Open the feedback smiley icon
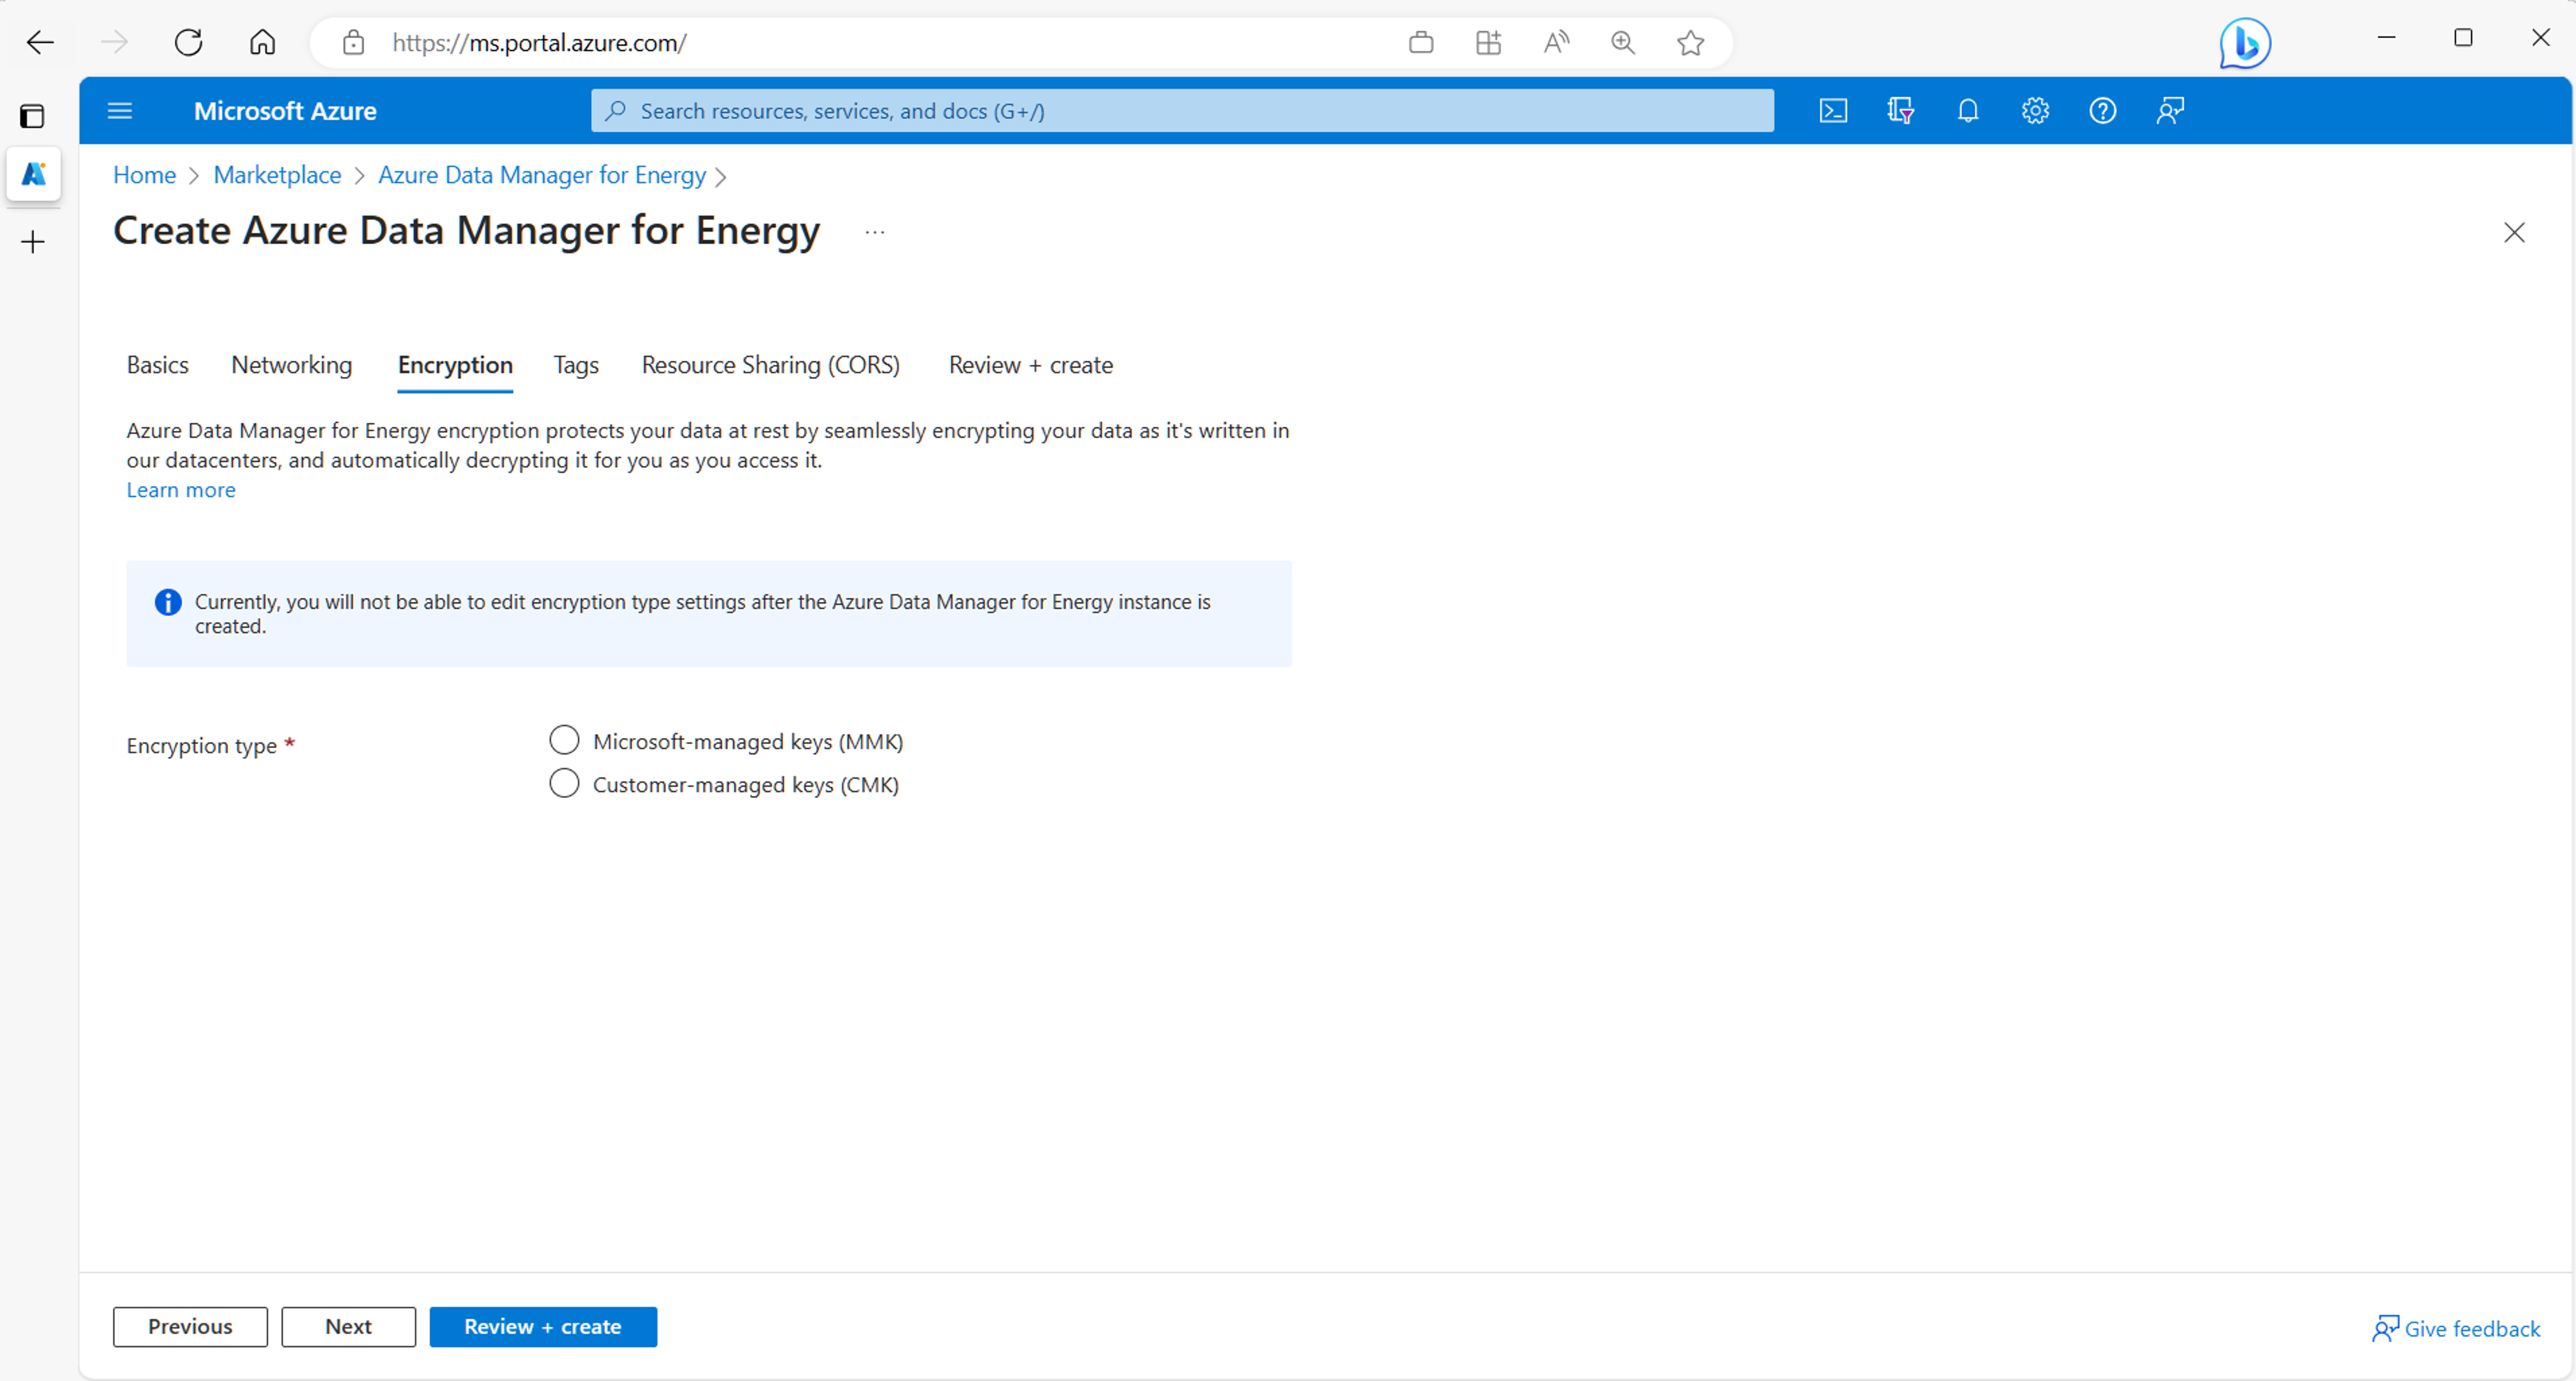The height and width of the screenshot is (1381, 2576). pos(2170,110)
